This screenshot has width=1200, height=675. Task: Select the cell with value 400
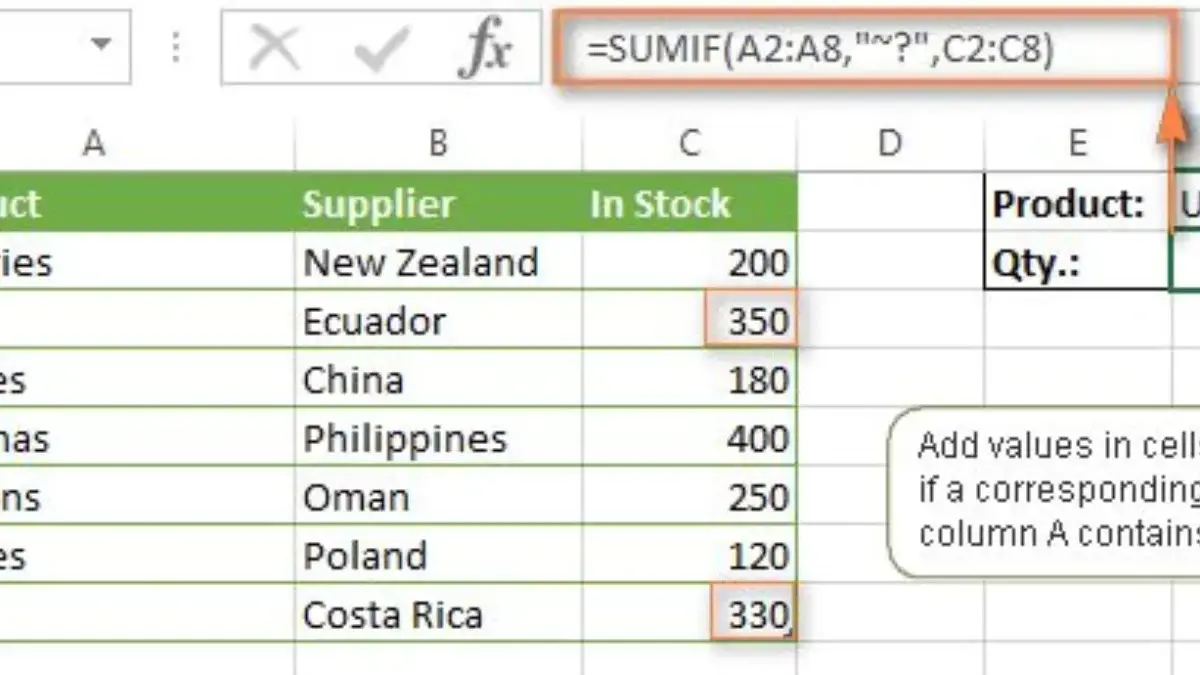(689, 438)
